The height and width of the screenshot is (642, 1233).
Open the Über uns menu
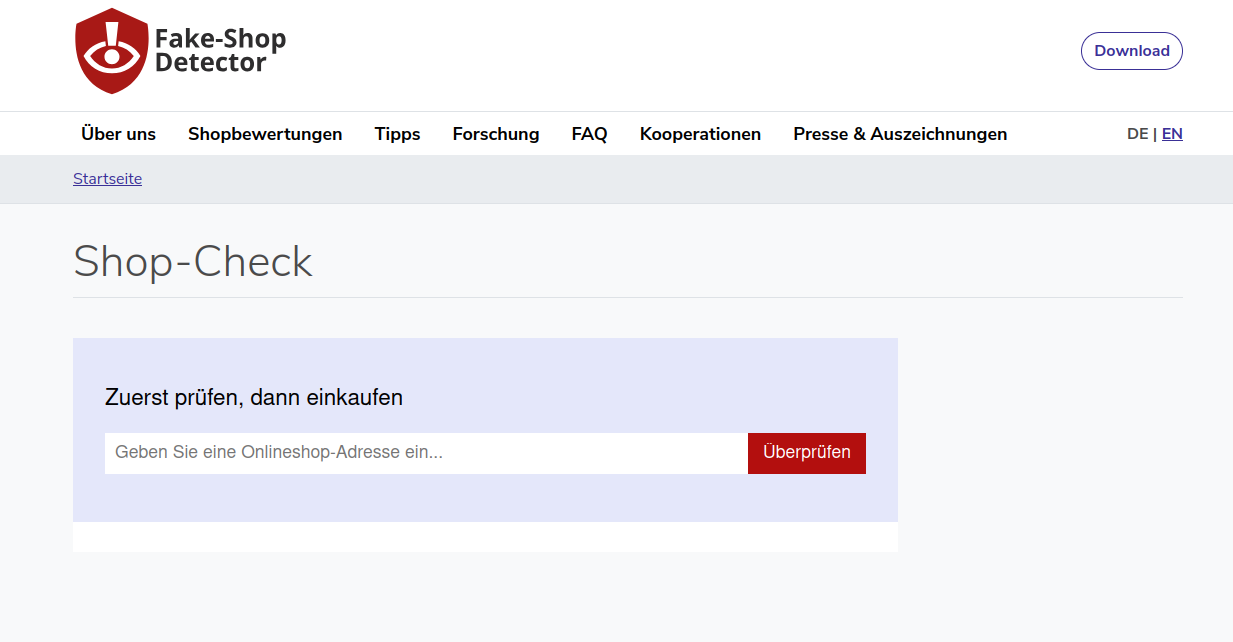tap(118, 134)
